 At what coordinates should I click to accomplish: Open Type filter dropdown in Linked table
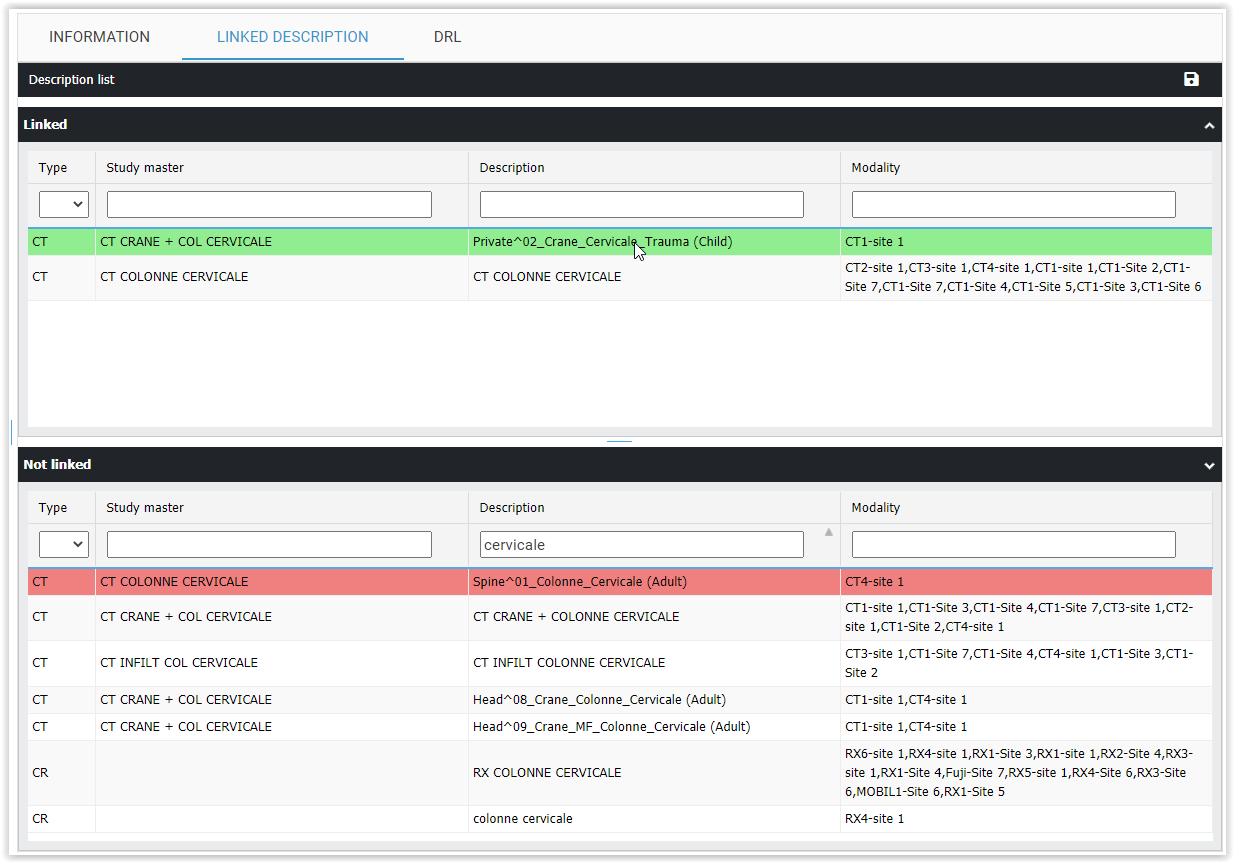coord(64,205)
